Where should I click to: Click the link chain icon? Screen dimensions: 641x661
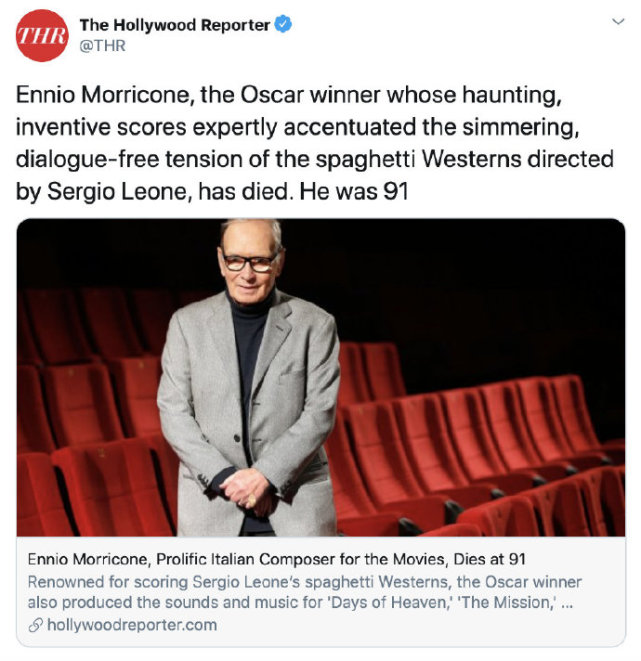35,625
